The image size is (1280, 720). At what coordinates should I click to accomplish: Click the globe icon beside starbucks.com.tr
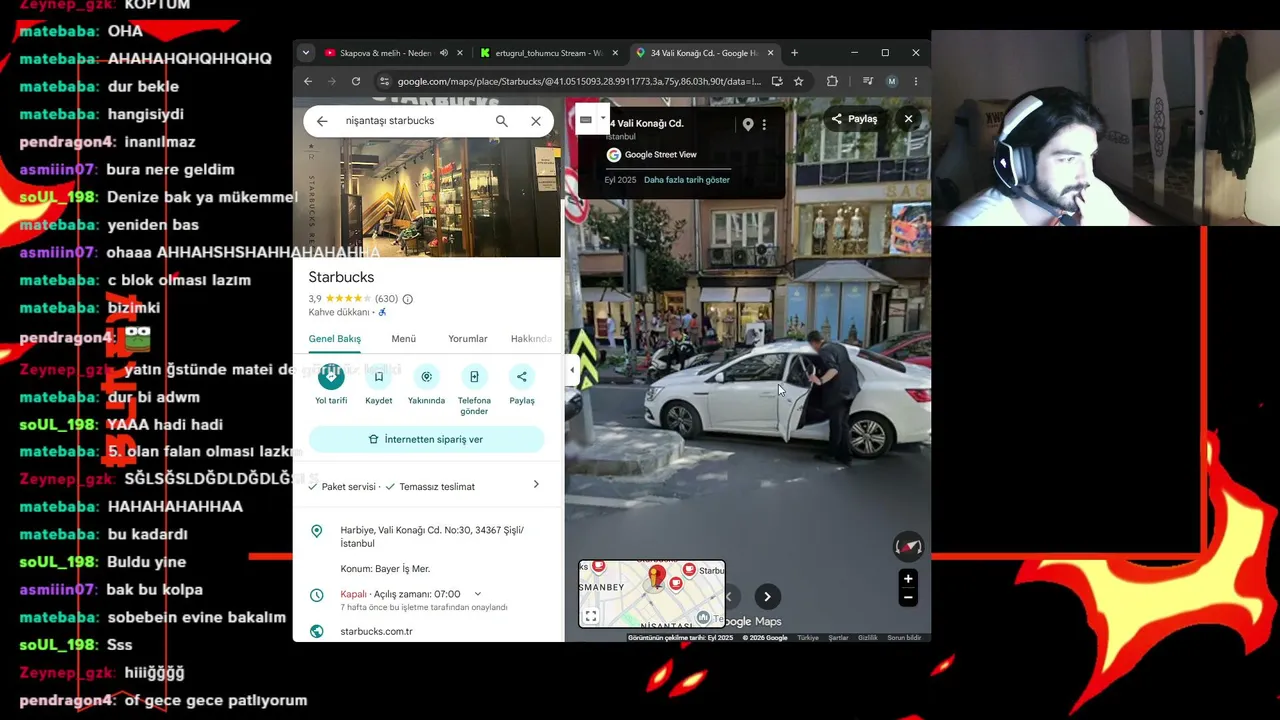point(317,631)
